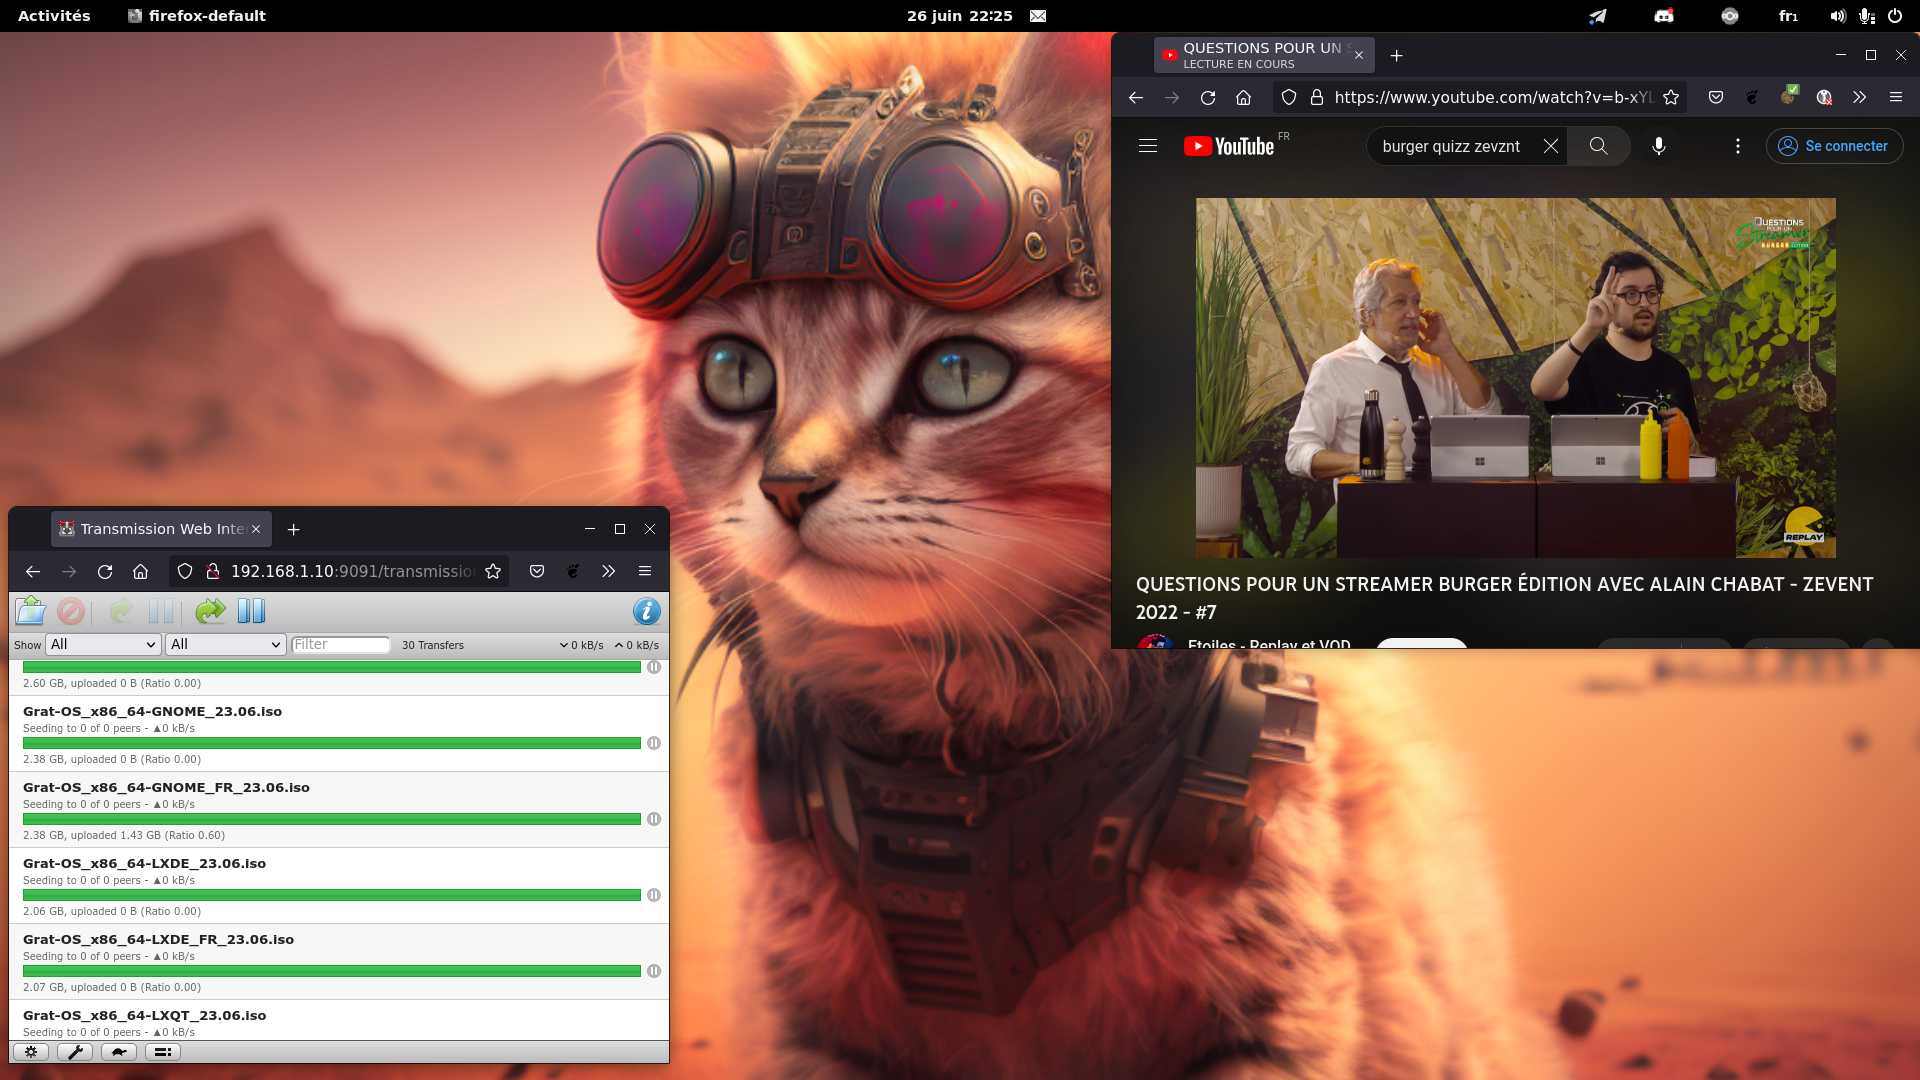Pause all torrents with blue icon

tap(251, 611)
